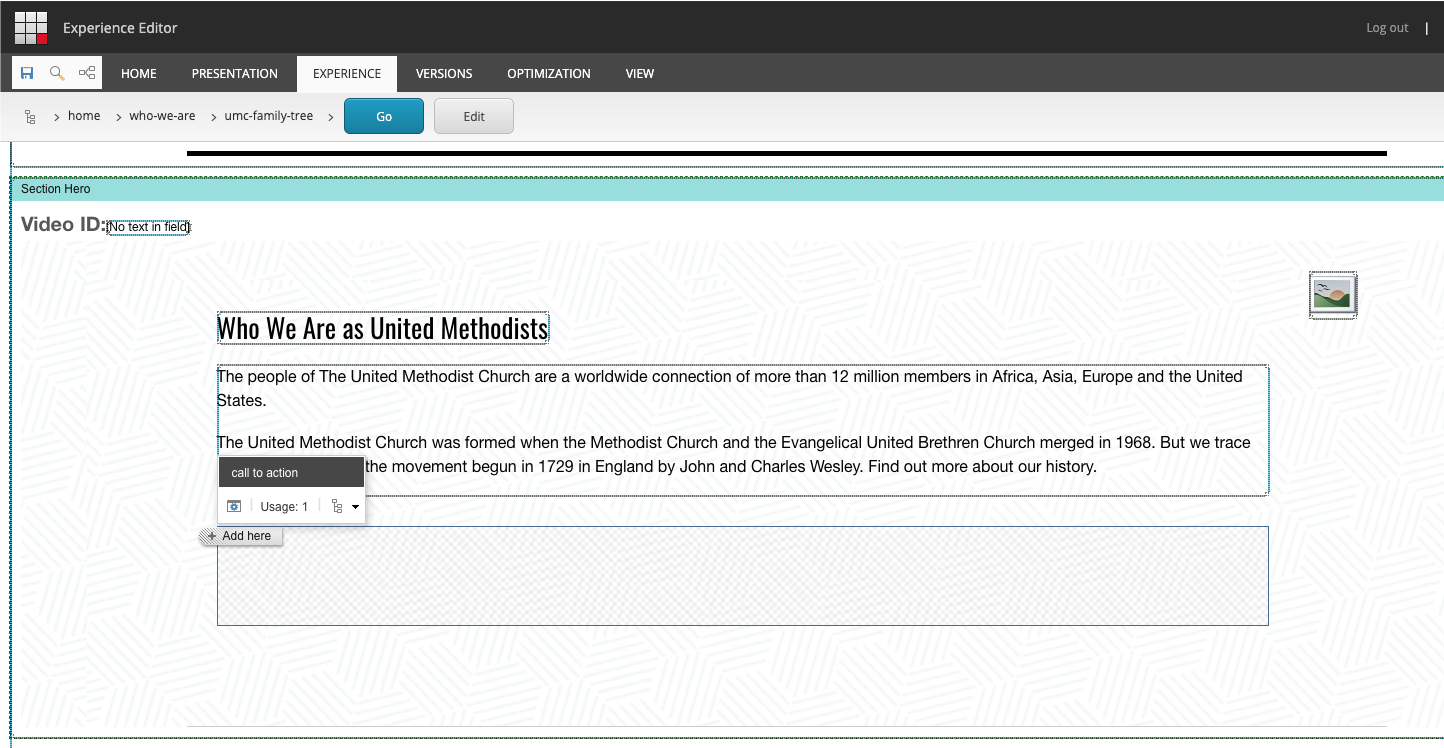This screenshot has height=748, width=1444.
Task: Click the Experience Editor title
Action: click(x=120, y=28)
